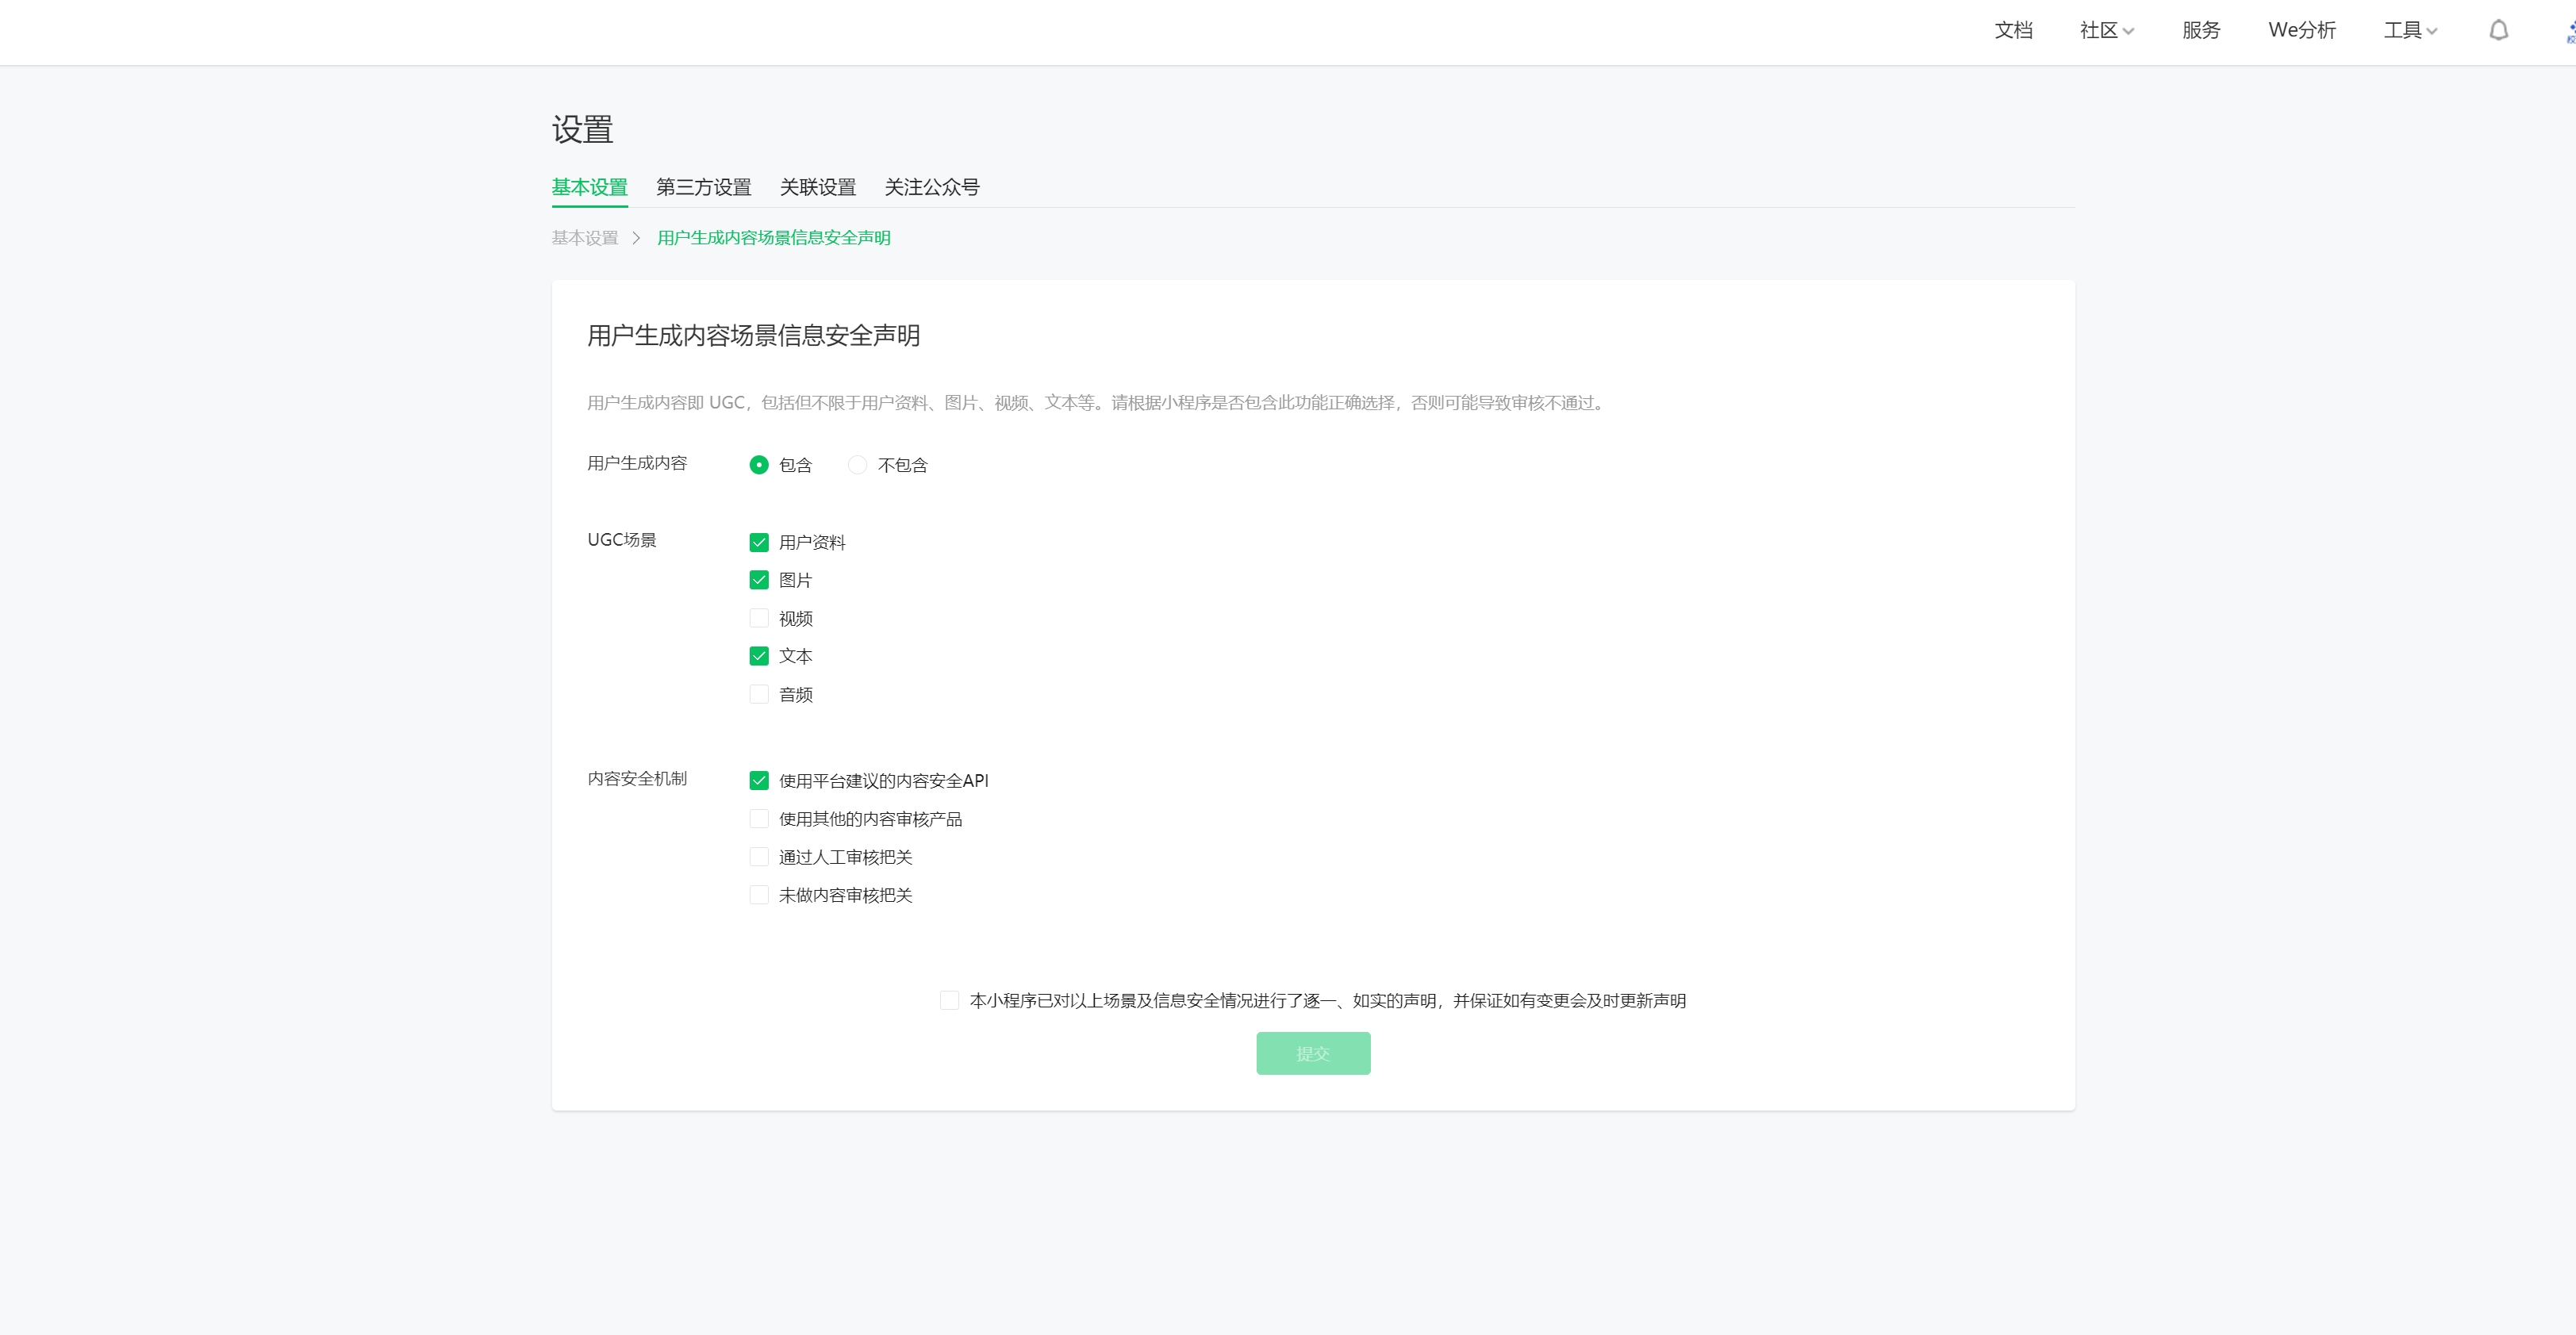This screenshot has width=2576, height=1335.
Task: Open the 服务 menu item
Action: [2200, 31]
